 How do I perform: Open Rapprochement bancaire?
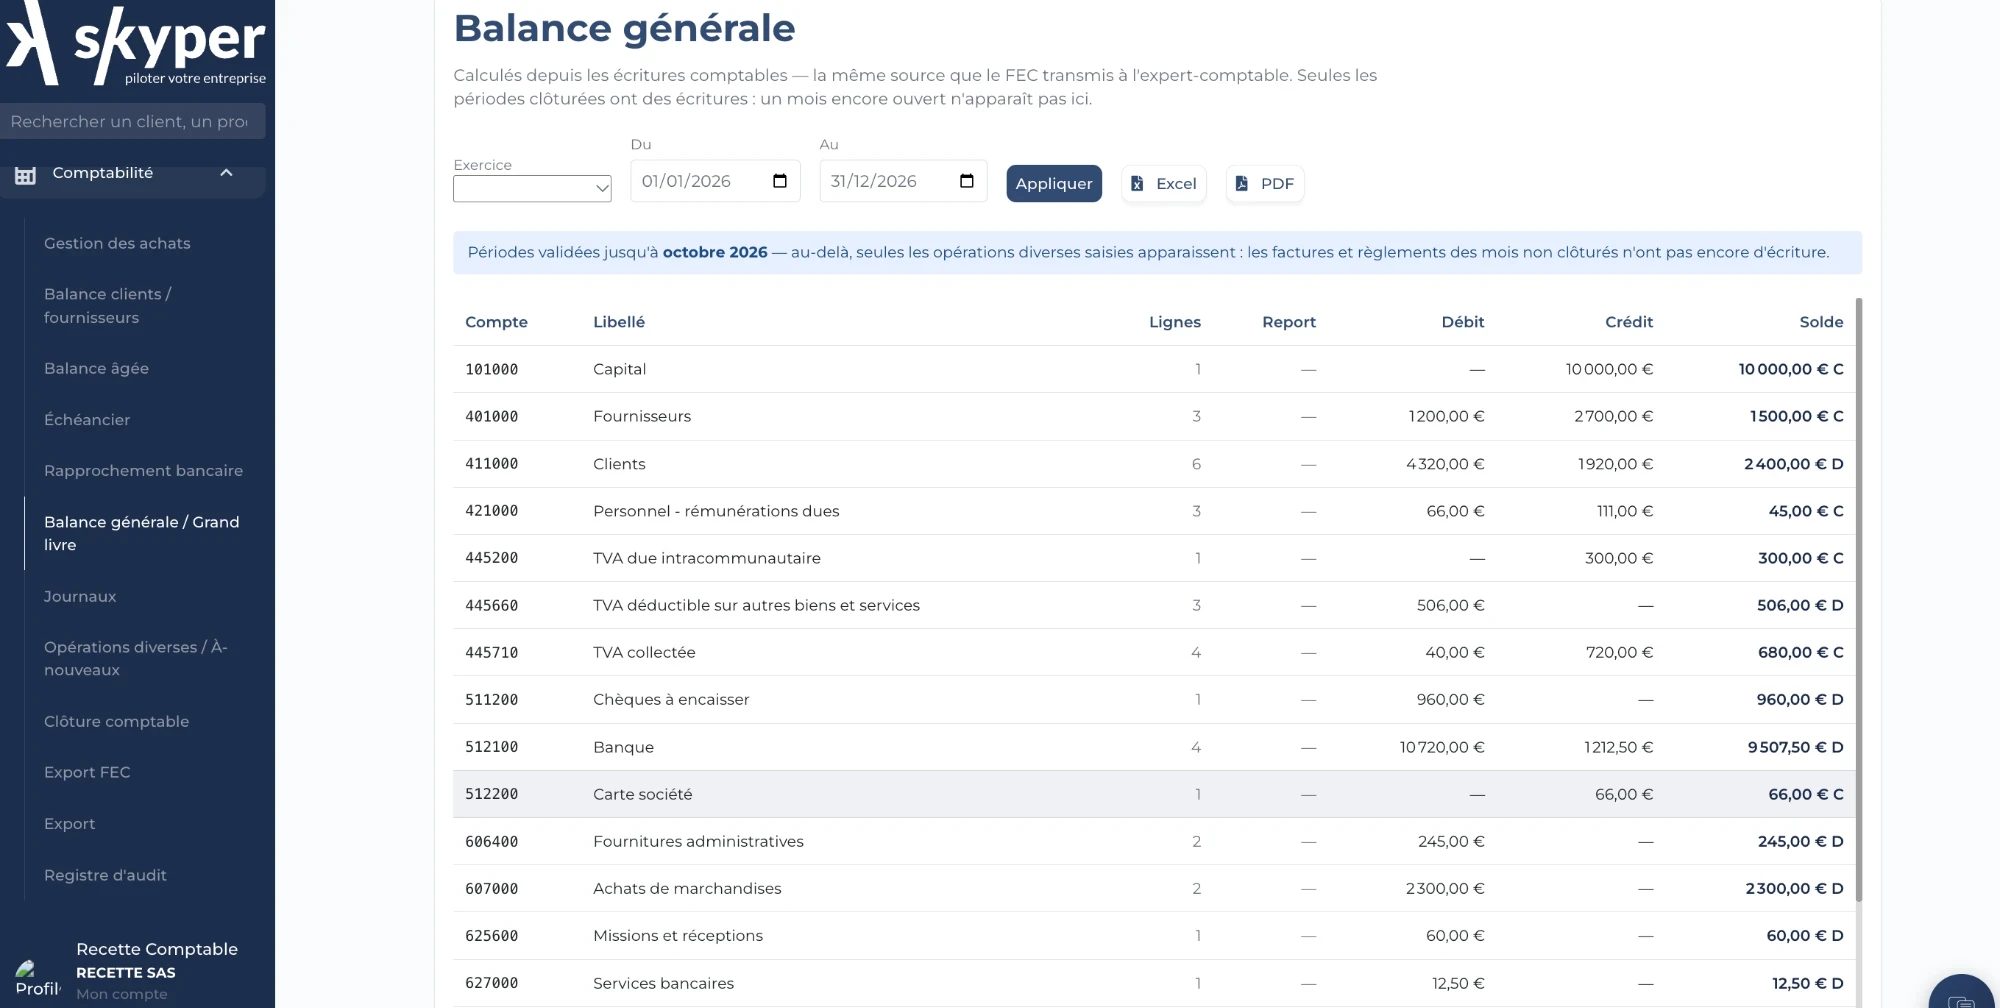click(143, 471)
